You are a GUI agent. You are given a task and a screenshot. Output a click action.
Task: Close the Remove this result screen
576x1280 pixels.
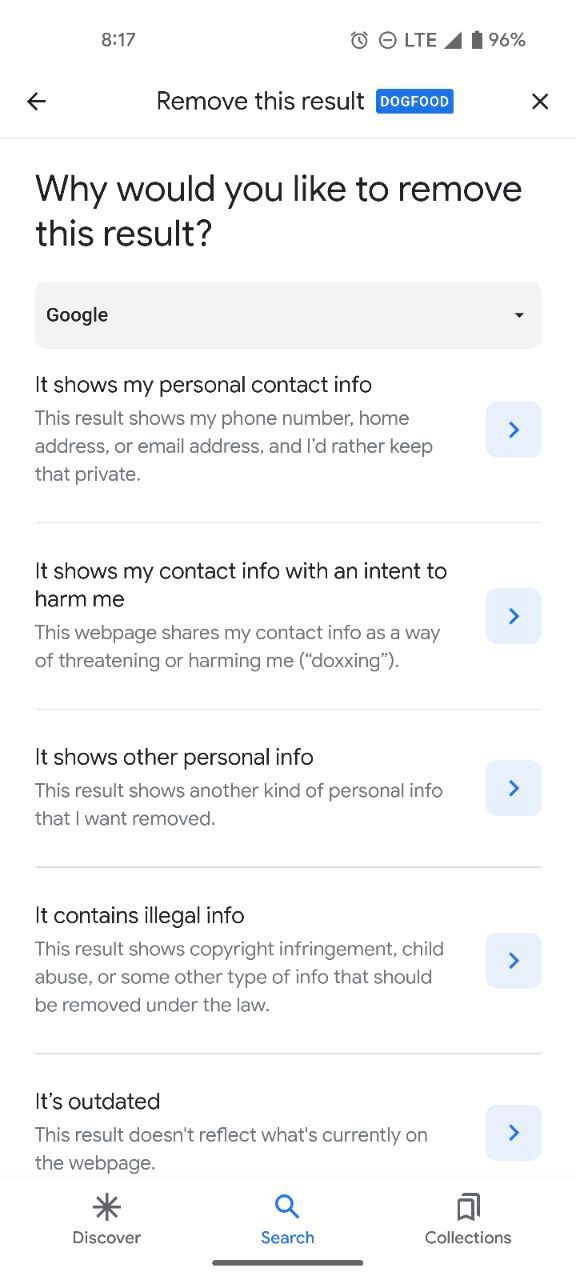540,101
